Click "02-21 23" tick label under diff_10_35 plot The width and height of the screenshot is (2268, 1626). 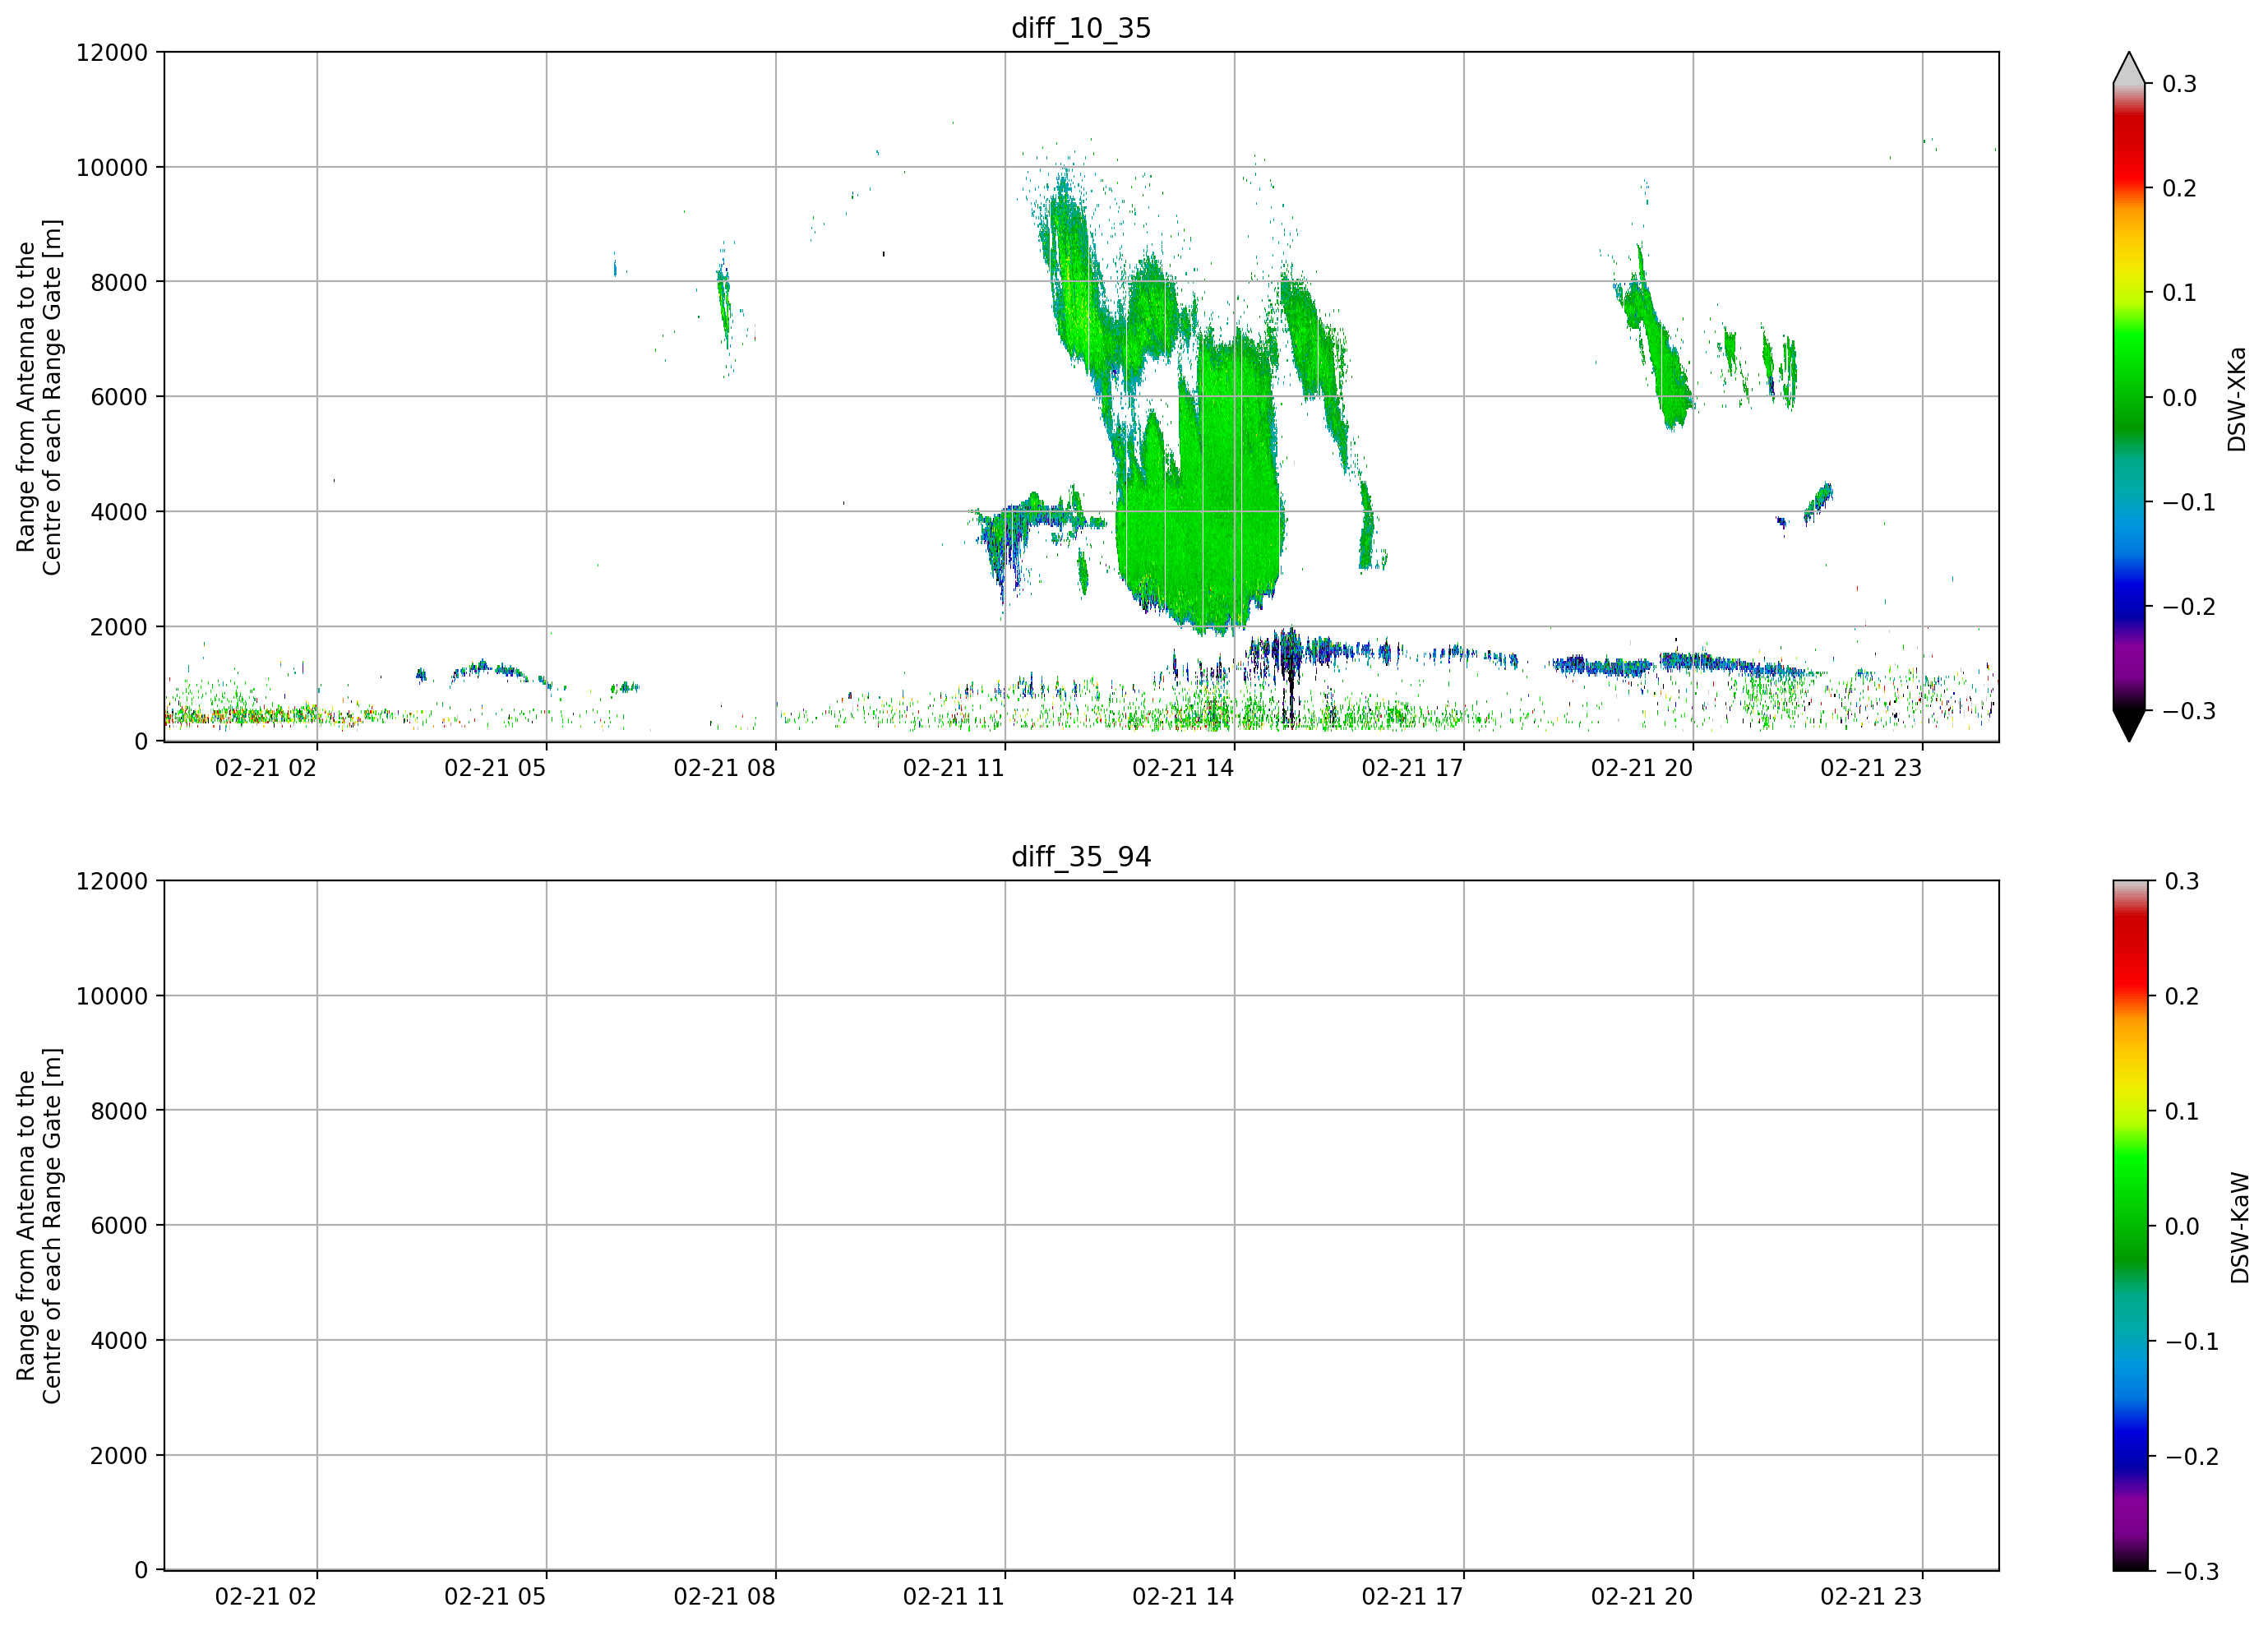click(x=1871, y=768)
